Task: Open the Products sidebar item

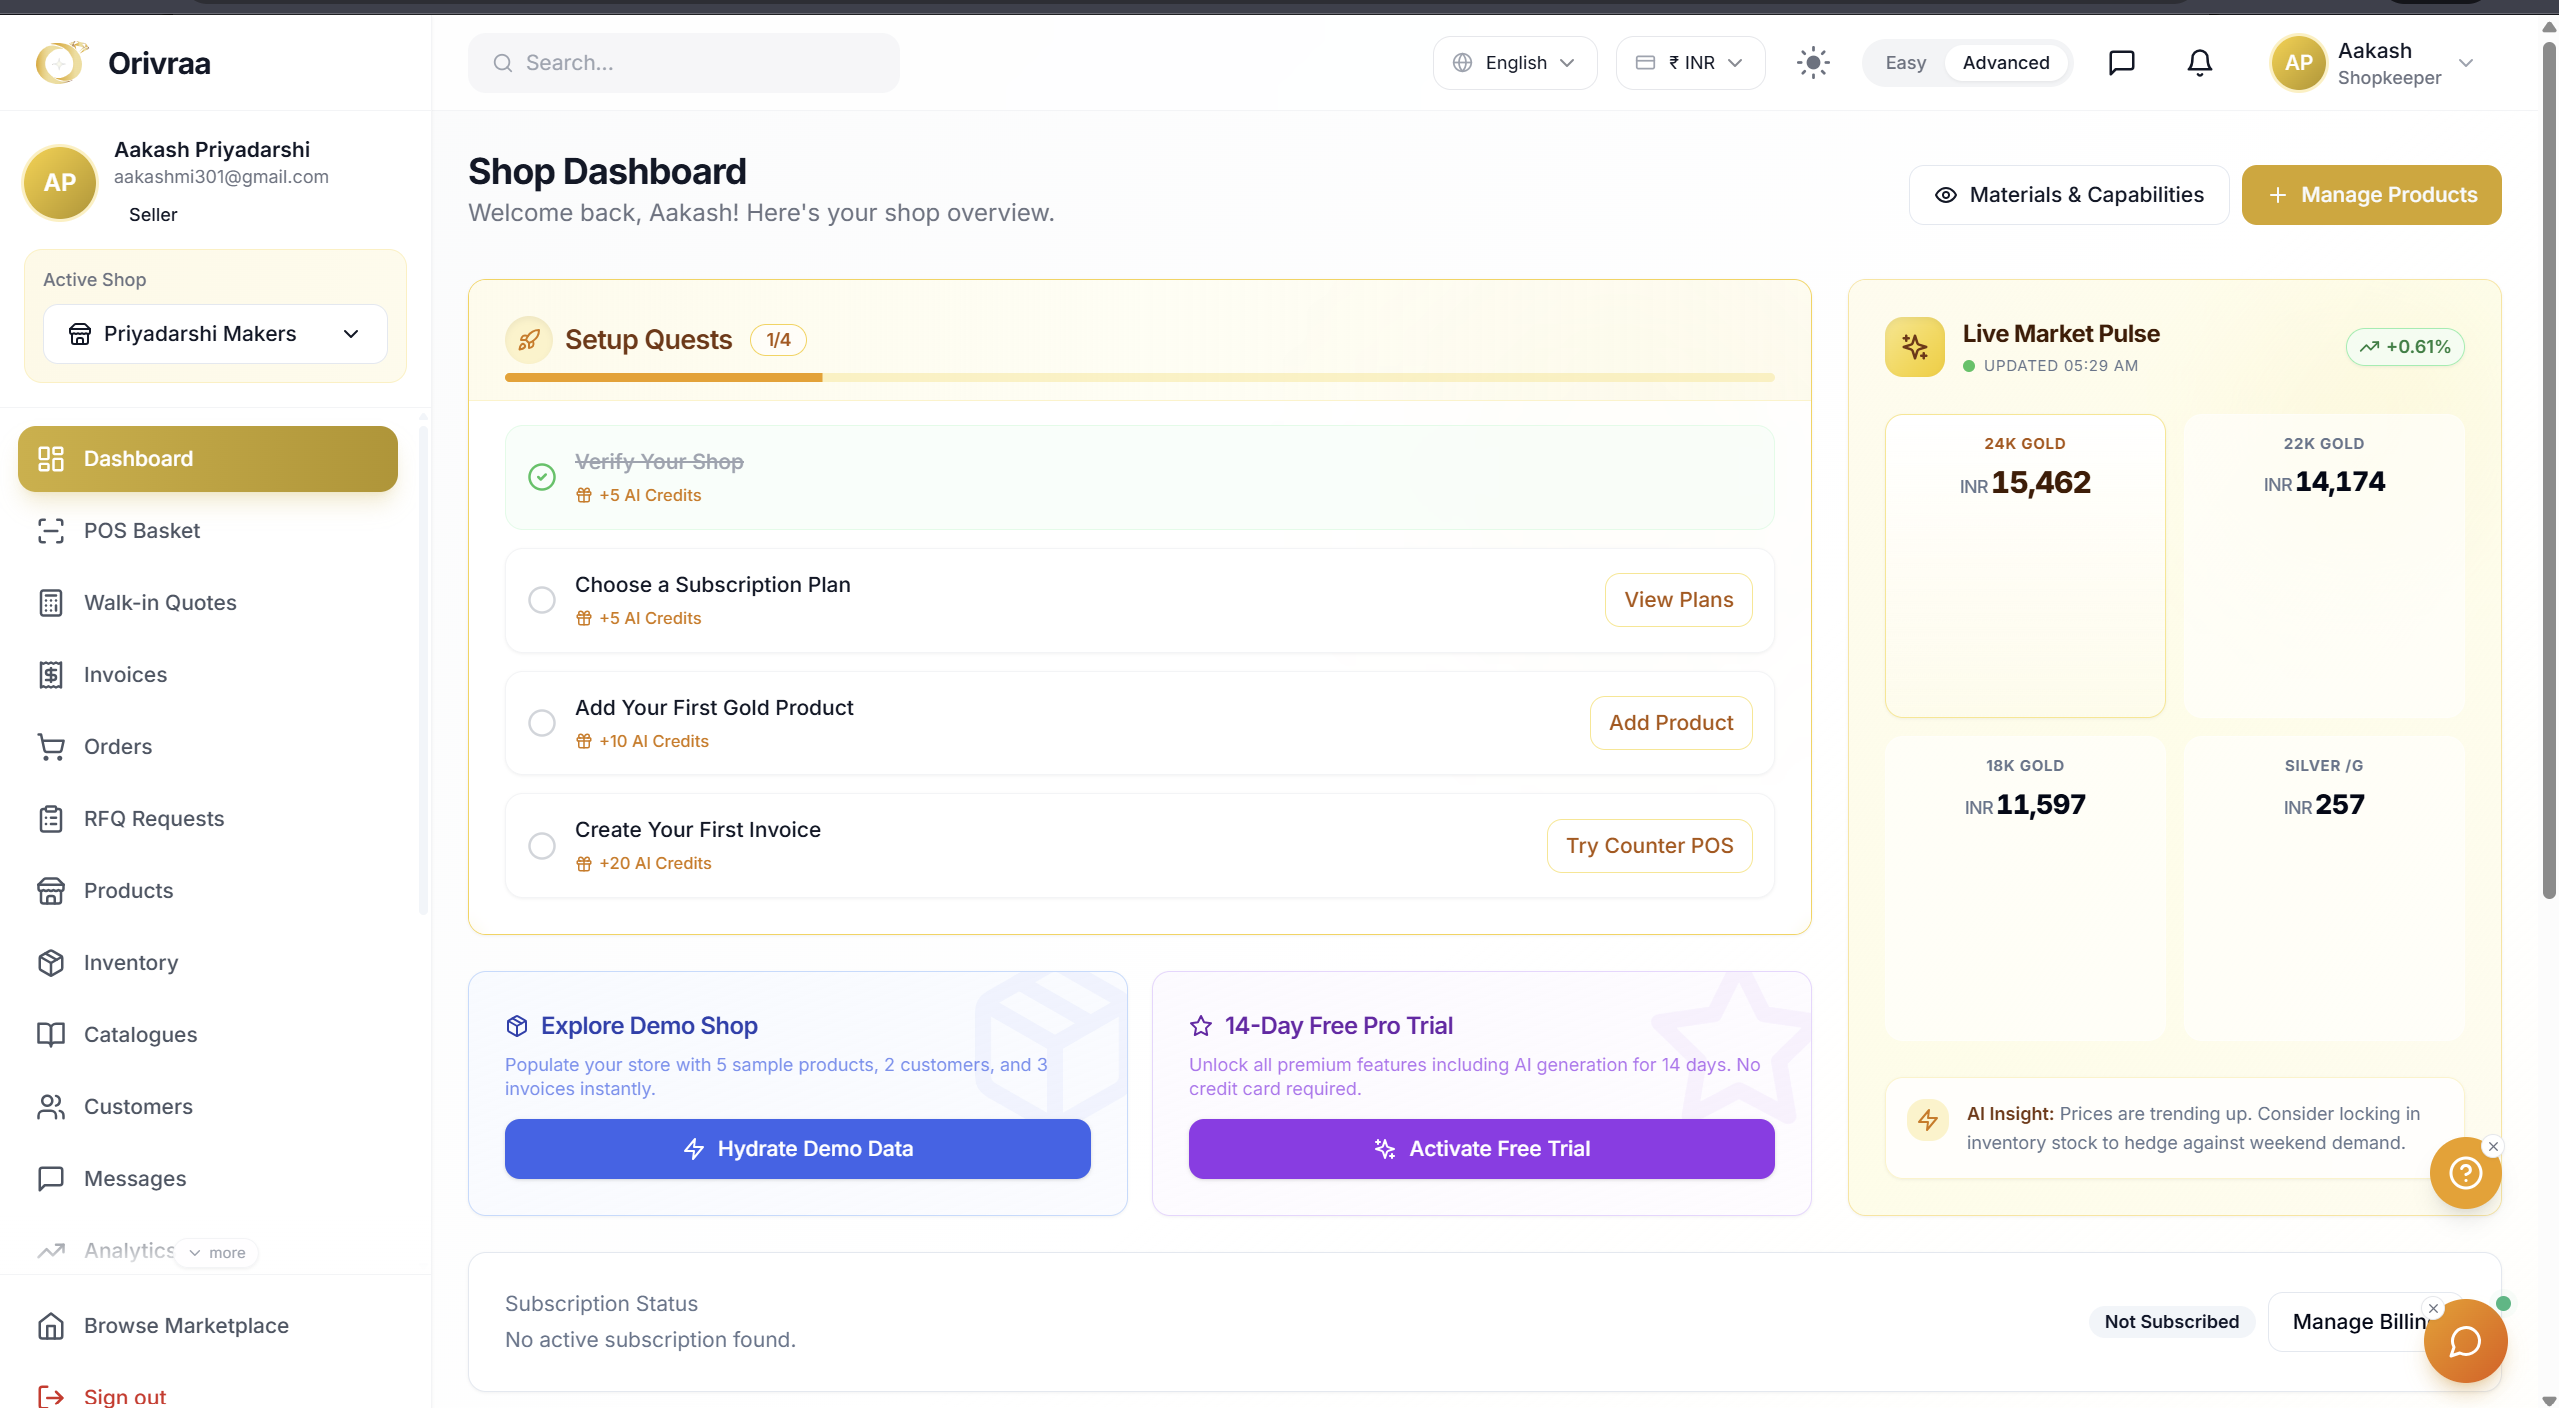Action: point(208,891)
